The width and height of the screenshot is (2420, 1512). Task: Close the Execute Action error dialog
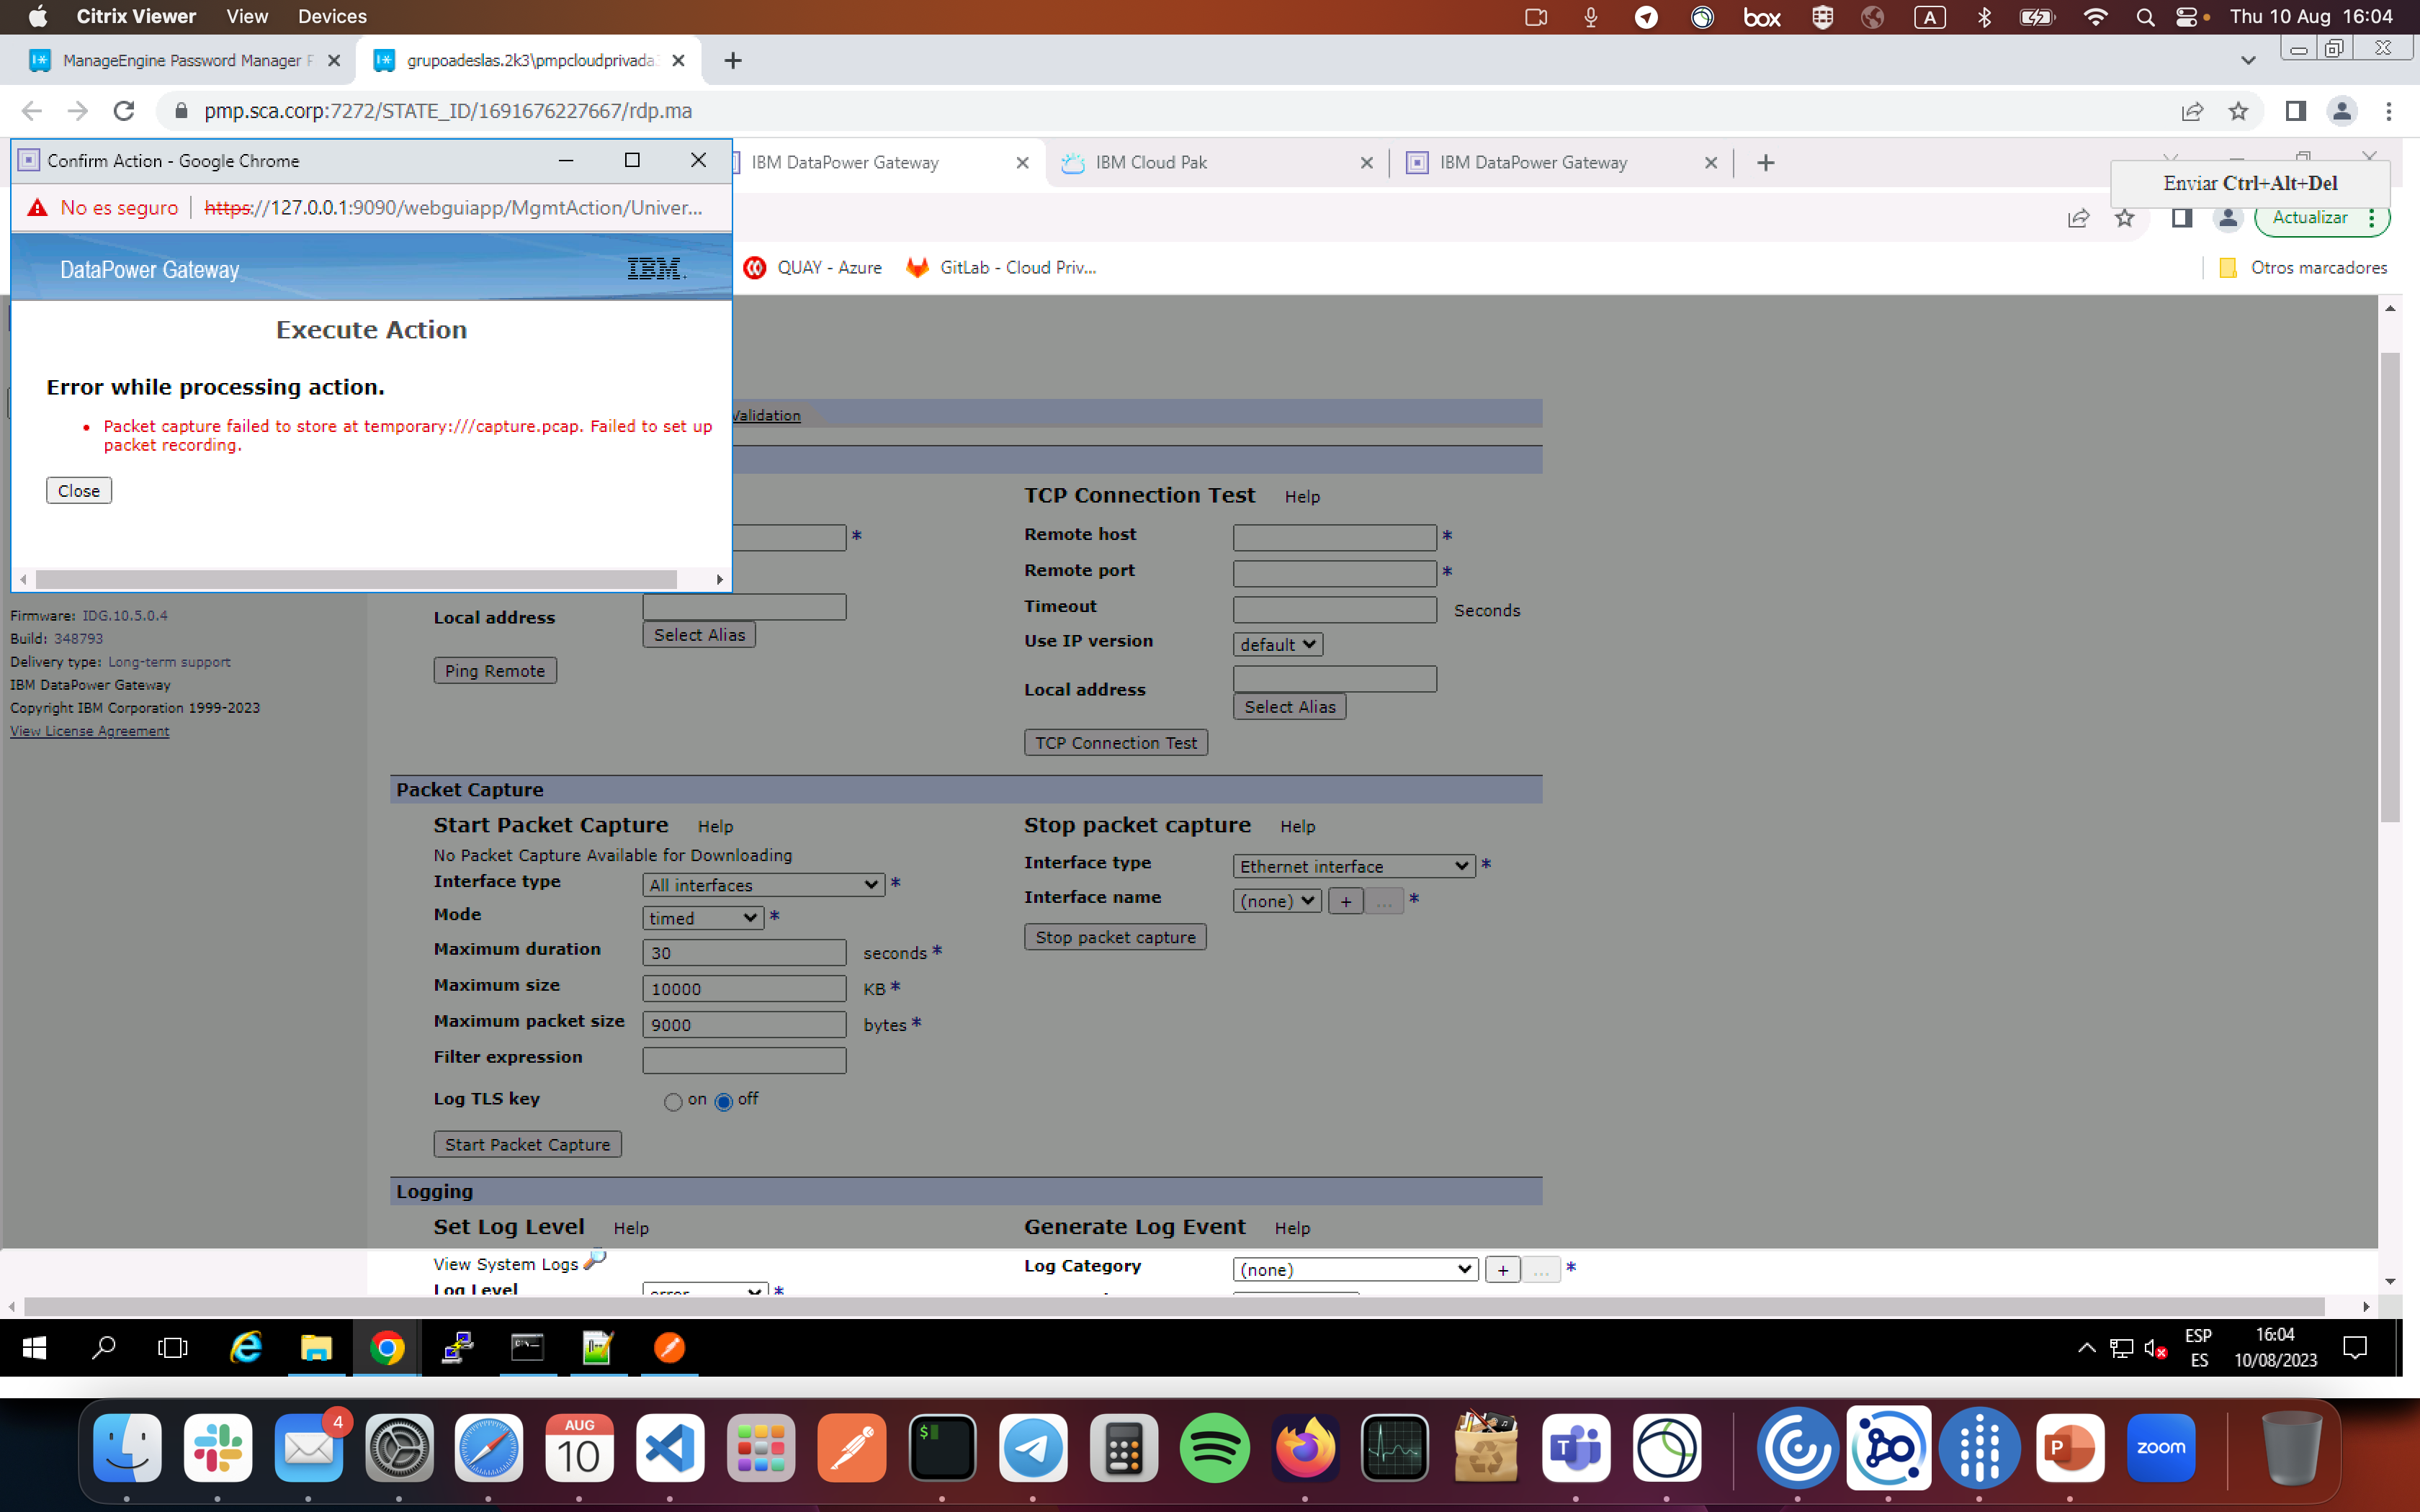[79, 491]
